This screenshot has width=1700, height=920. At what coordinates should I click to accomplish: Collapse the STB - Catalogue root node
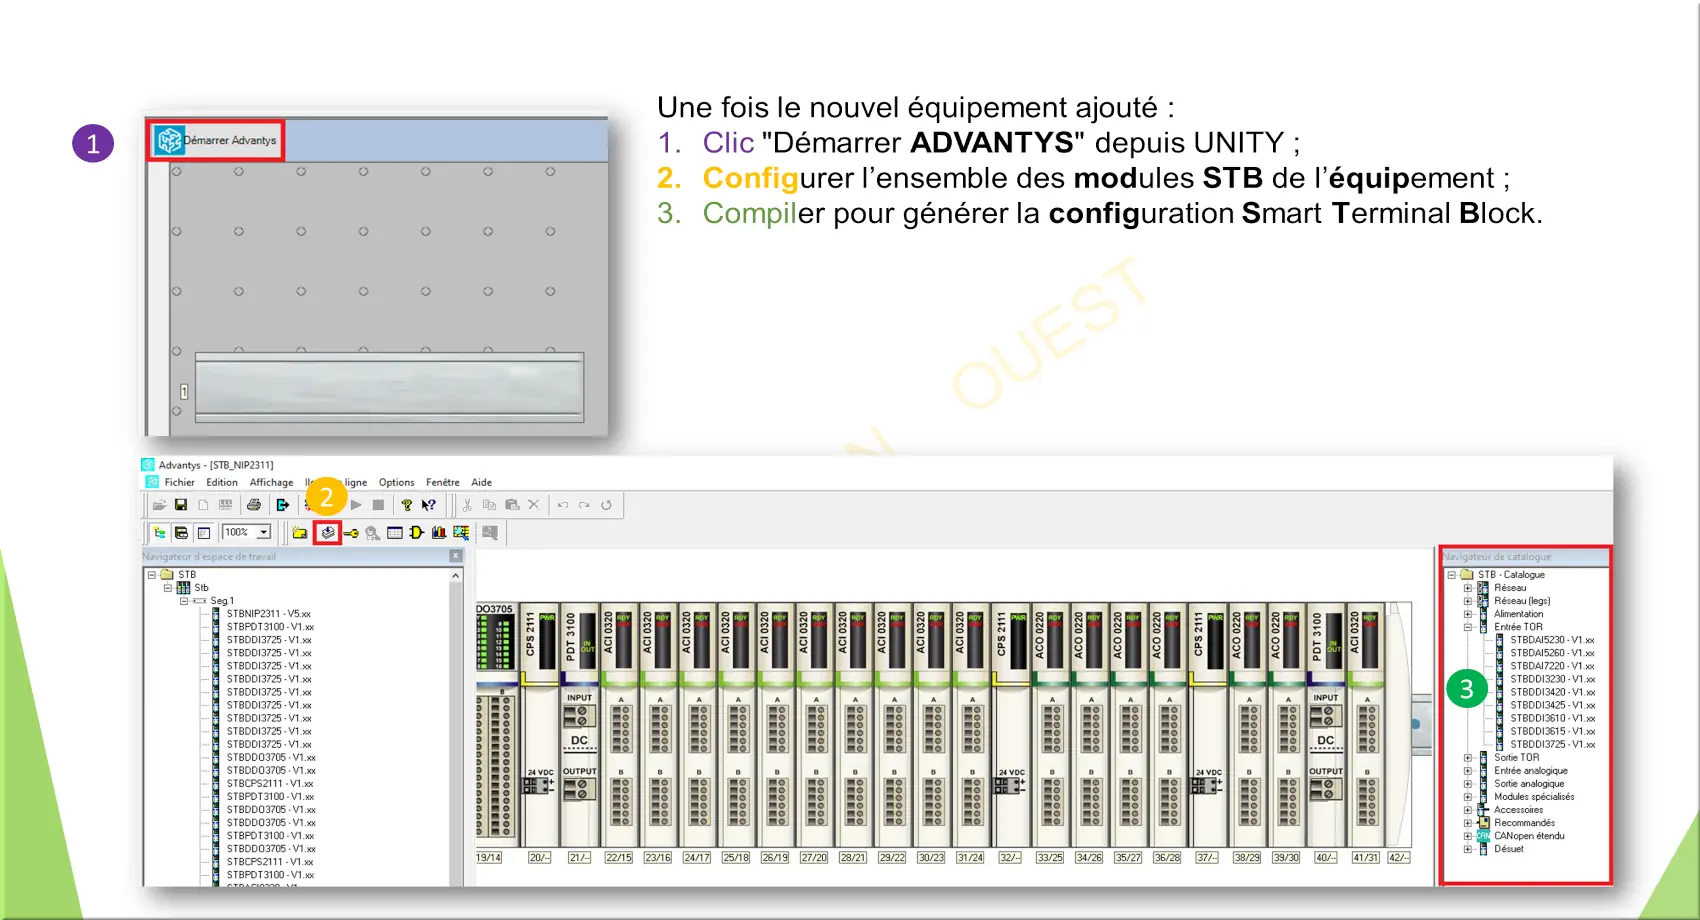tap(1451, 575)
